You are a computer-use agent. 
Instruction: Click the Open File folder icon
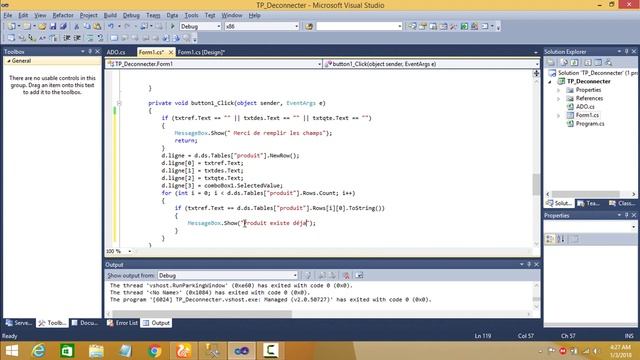[42, 27]
